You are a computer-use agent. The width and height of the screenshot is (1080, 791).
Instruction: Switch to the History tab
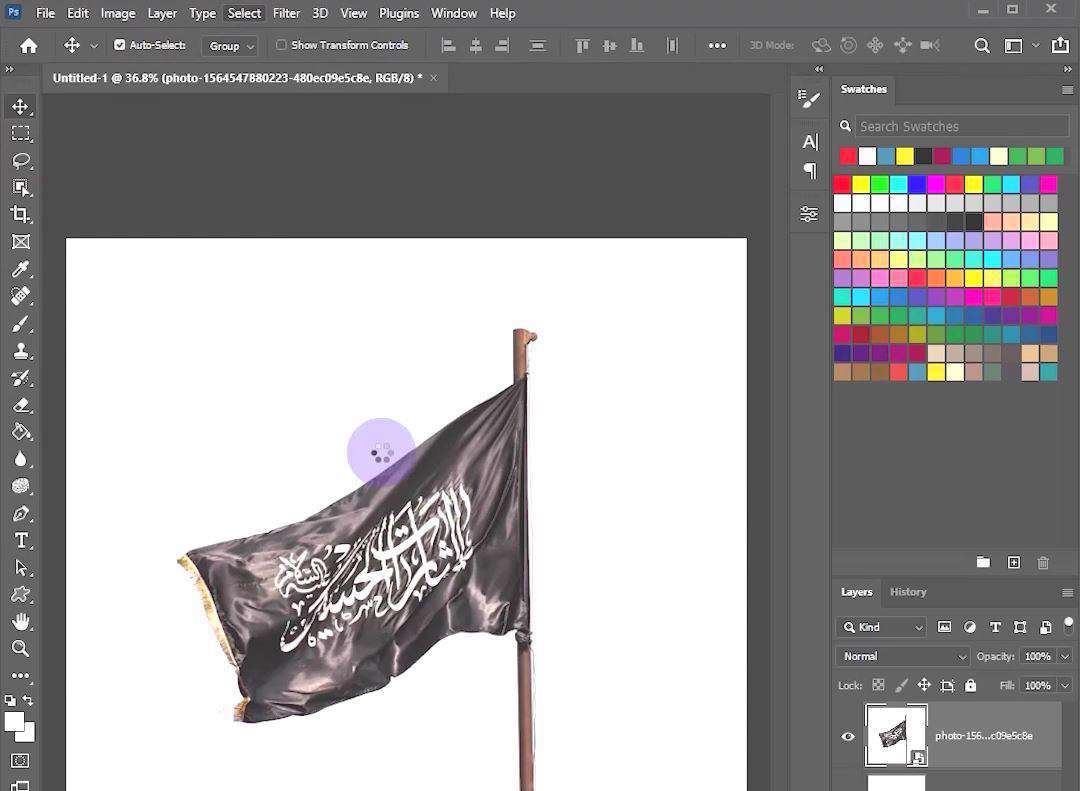[x=908, y=592]
